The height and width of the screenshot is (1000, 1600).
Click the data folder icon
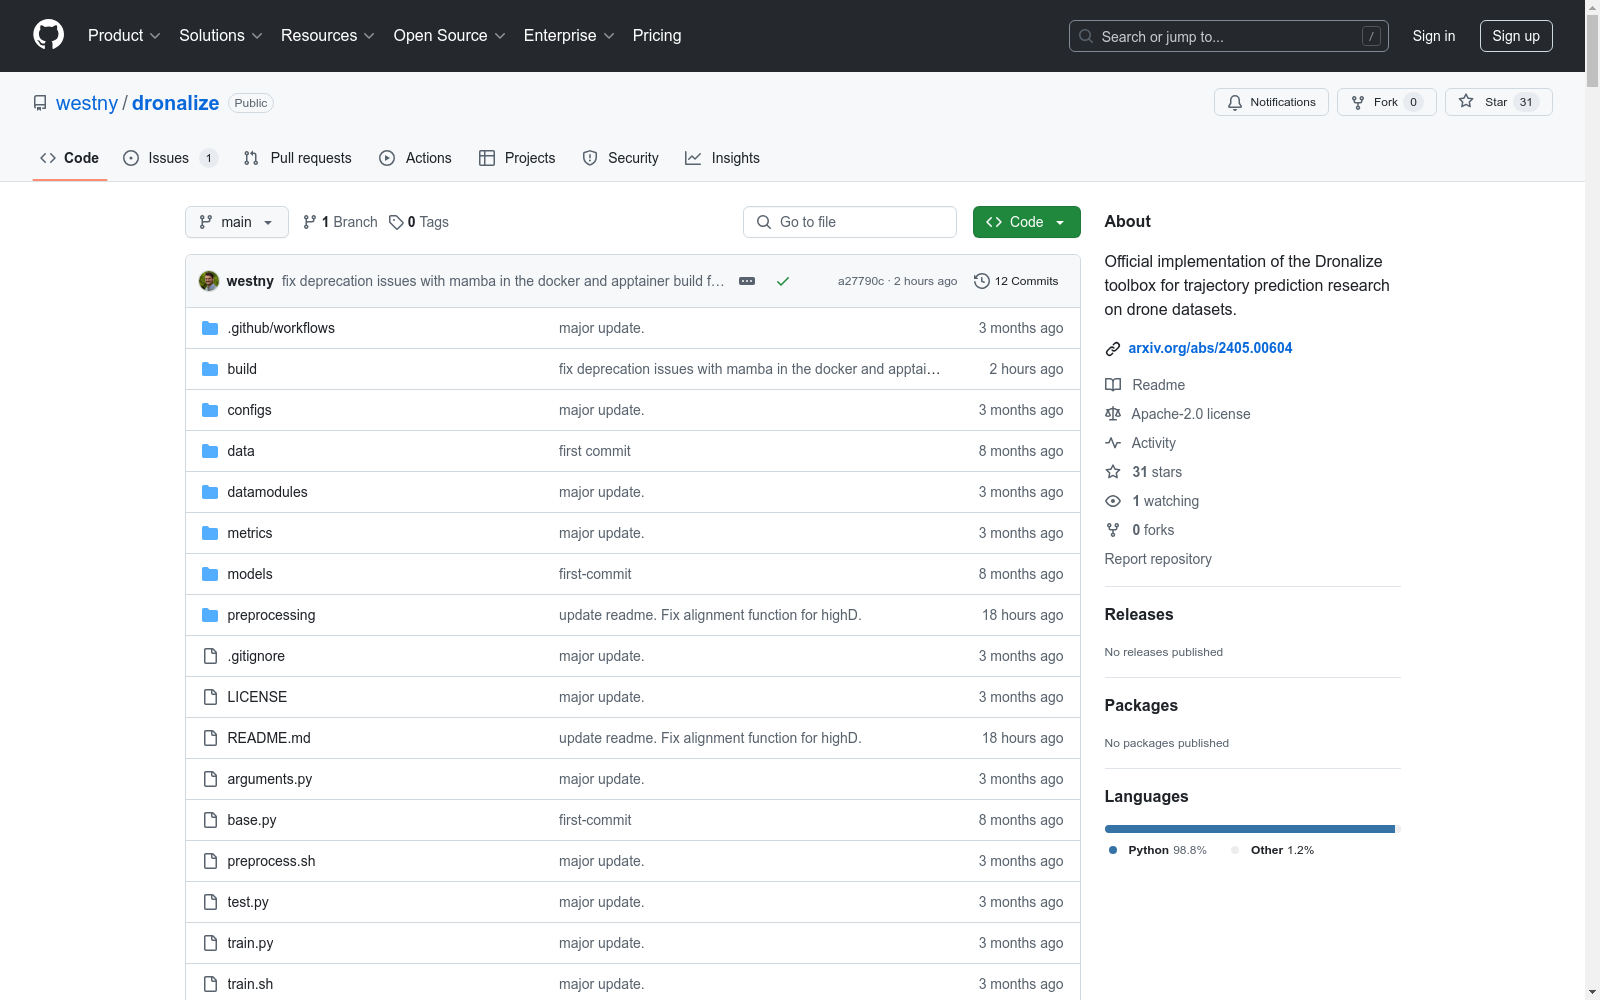click(210, 451)
